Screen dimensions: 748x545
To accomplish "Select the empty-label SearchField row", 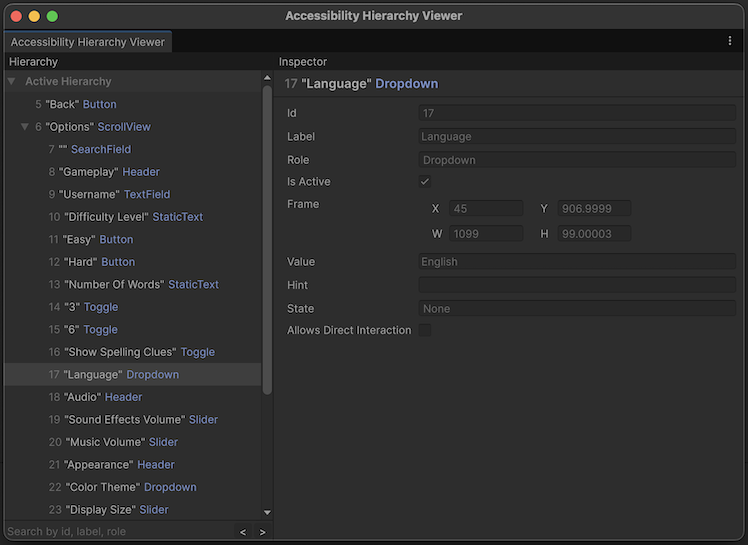I will click(133, 149).
